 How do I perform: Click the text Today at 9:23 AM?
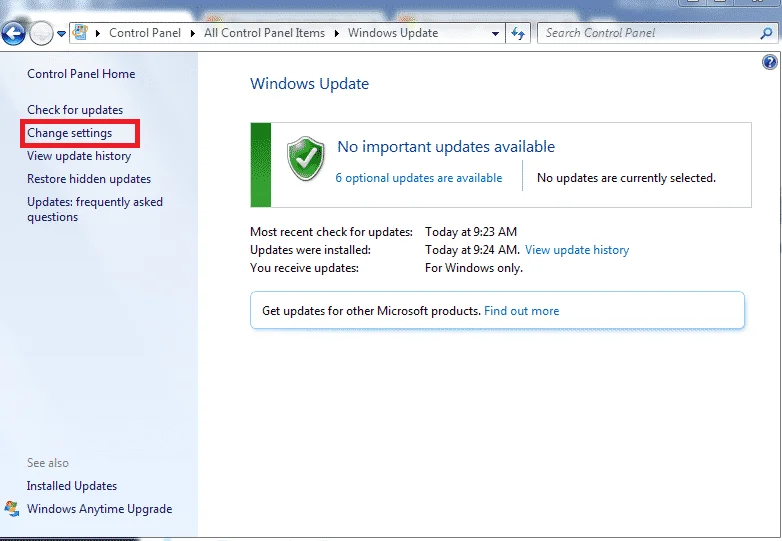[x=471, y=232]
